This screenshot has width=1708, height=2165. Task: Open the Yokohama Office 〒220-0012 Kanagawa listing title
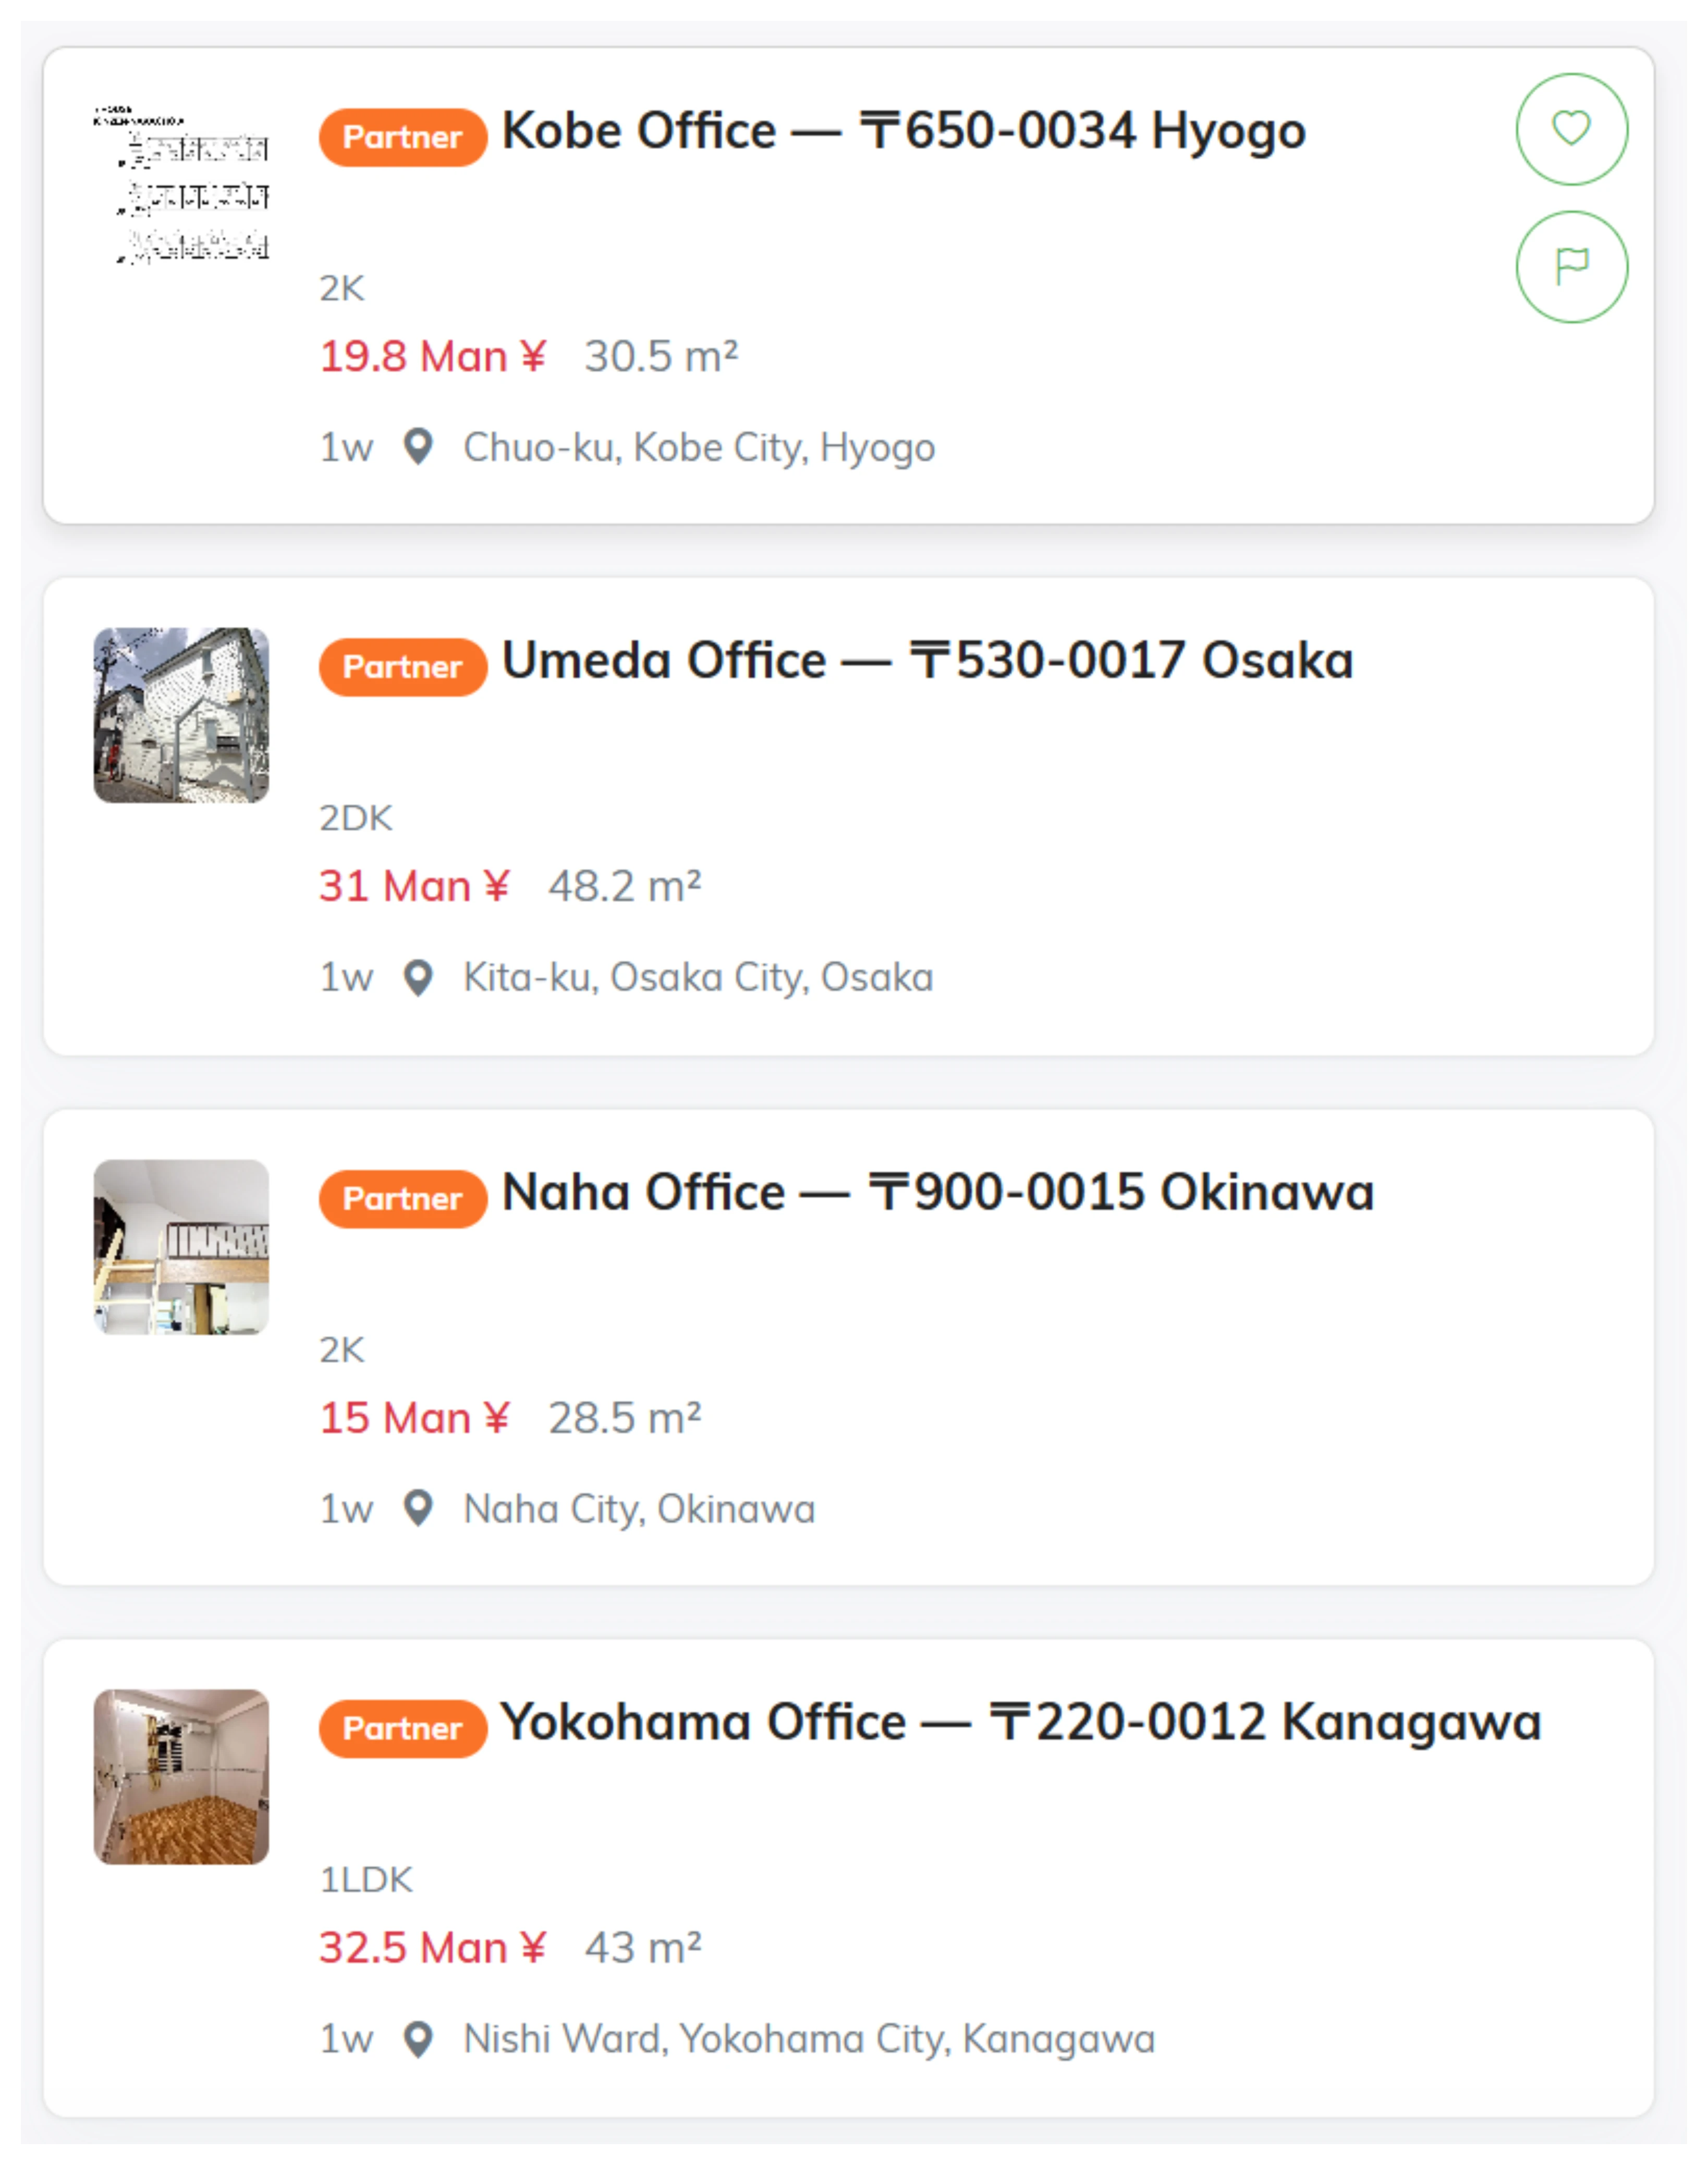point(1020,1722)
